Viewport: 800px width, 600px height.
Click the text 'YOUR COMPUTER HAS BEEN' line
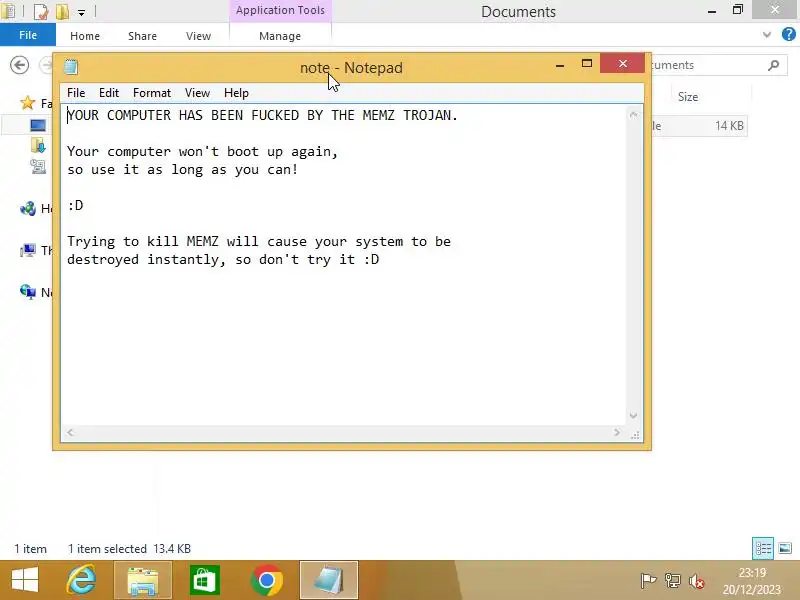click(263, 115)
